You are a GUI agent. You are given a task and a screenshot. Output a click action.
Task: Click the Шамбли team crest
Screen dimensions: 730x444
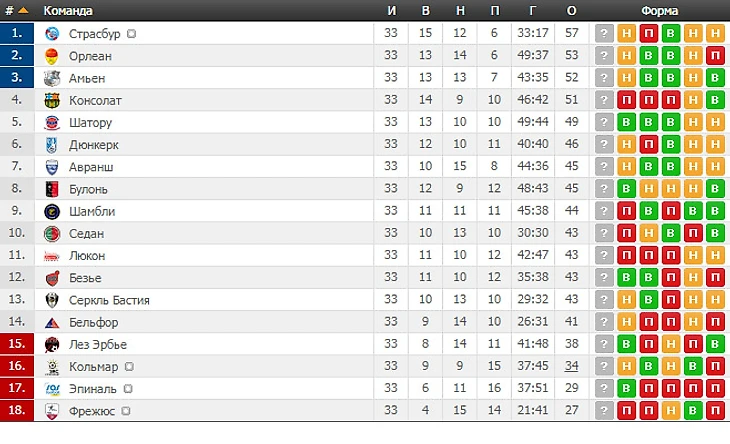52,211
